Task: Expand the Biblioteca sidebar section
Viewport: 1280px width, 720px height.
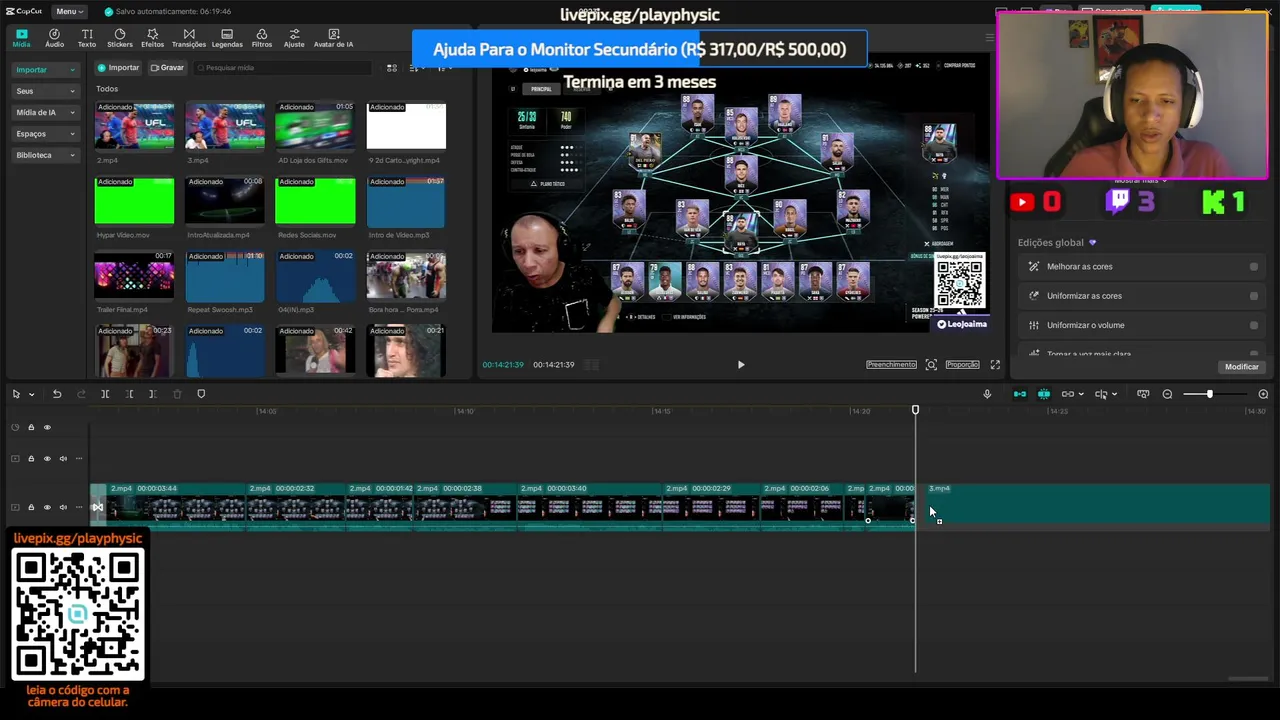Action: tap(45, 155)
